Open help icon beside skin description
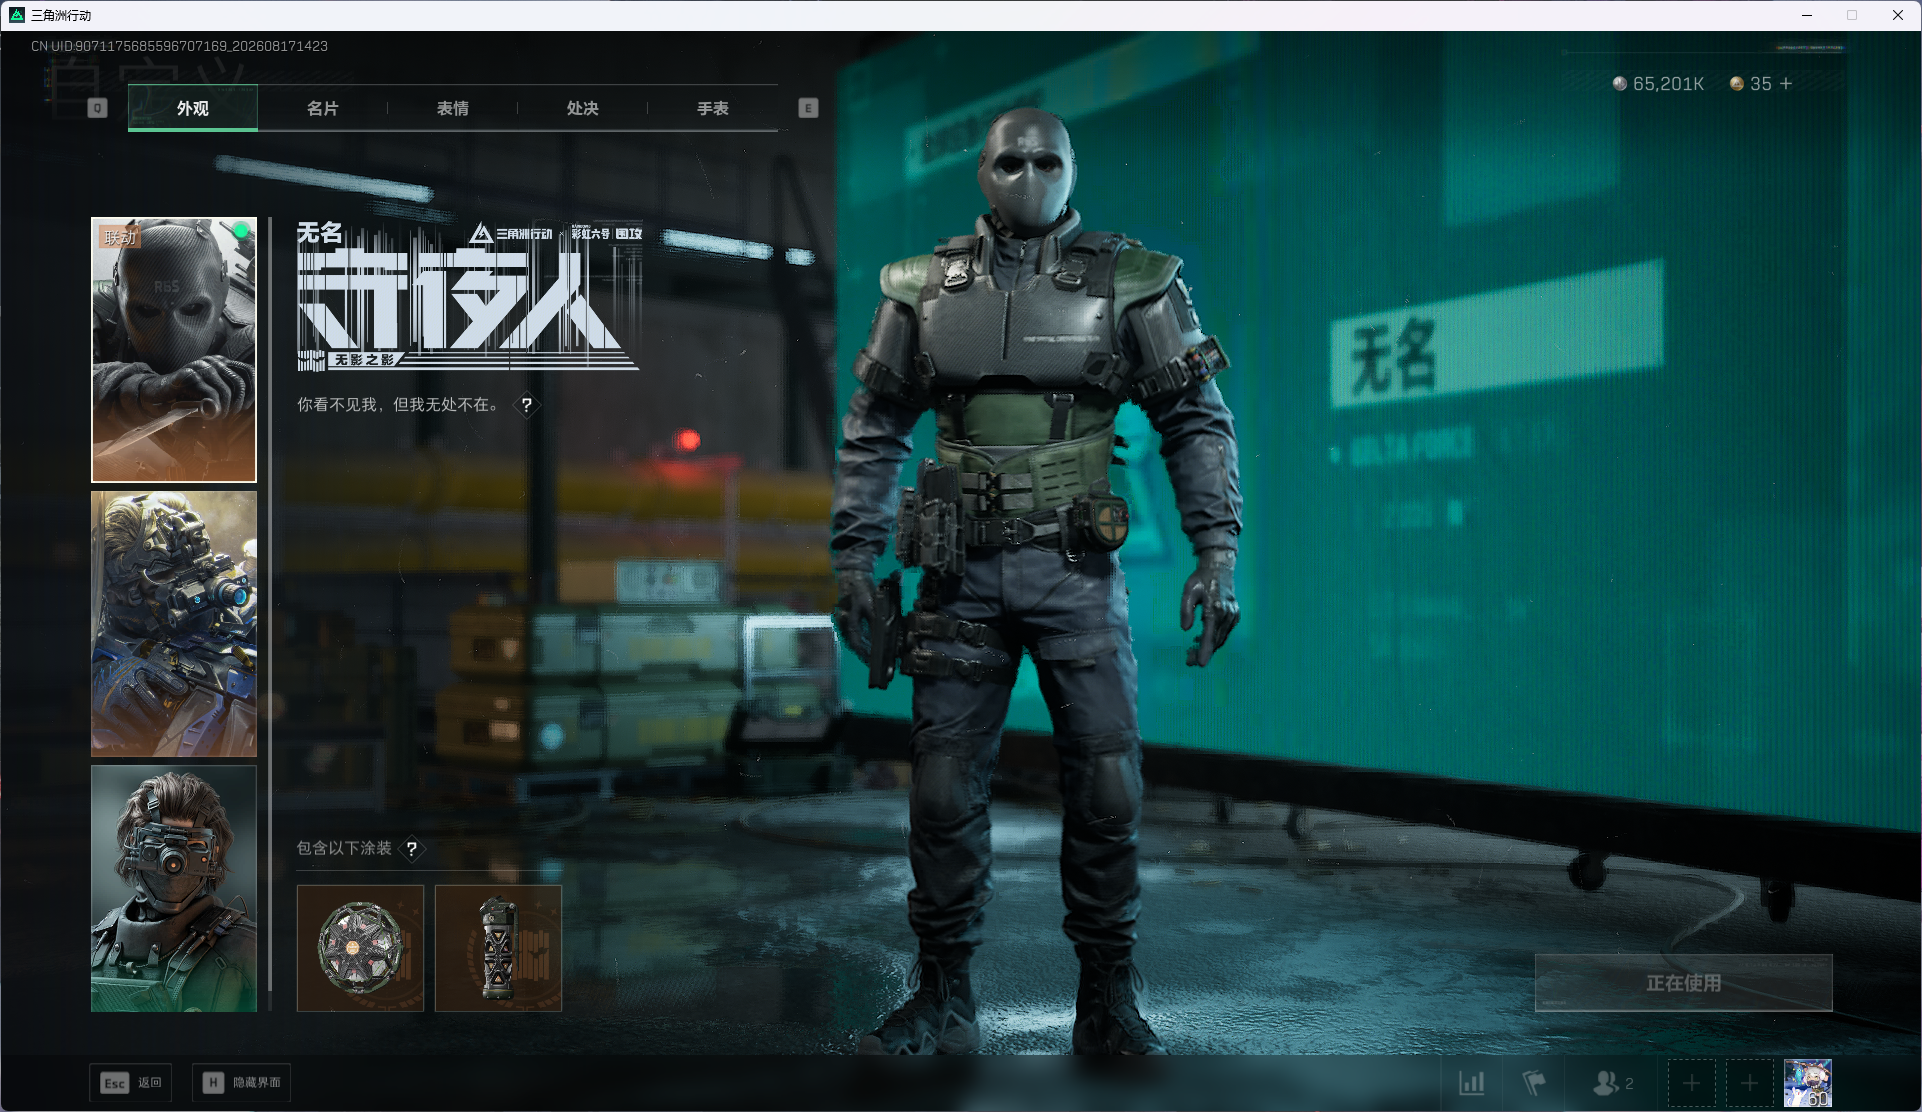This screenshot has width=1922, height=1112. (x=527, y=405)
